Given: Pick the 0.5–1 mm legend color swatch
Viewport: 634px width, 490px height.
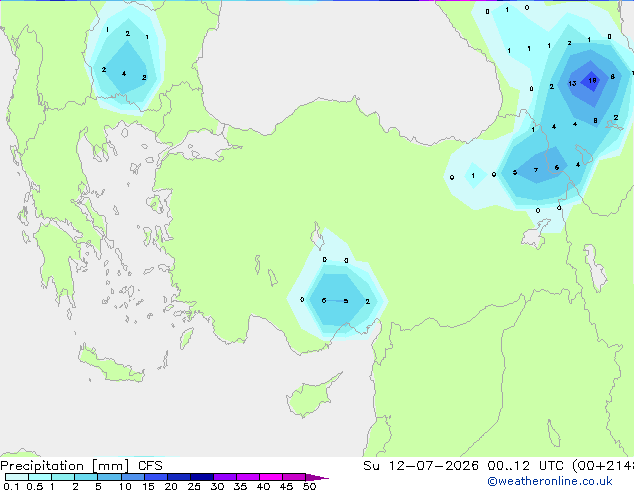Looking at the screenshot, I should coord(40,477).
